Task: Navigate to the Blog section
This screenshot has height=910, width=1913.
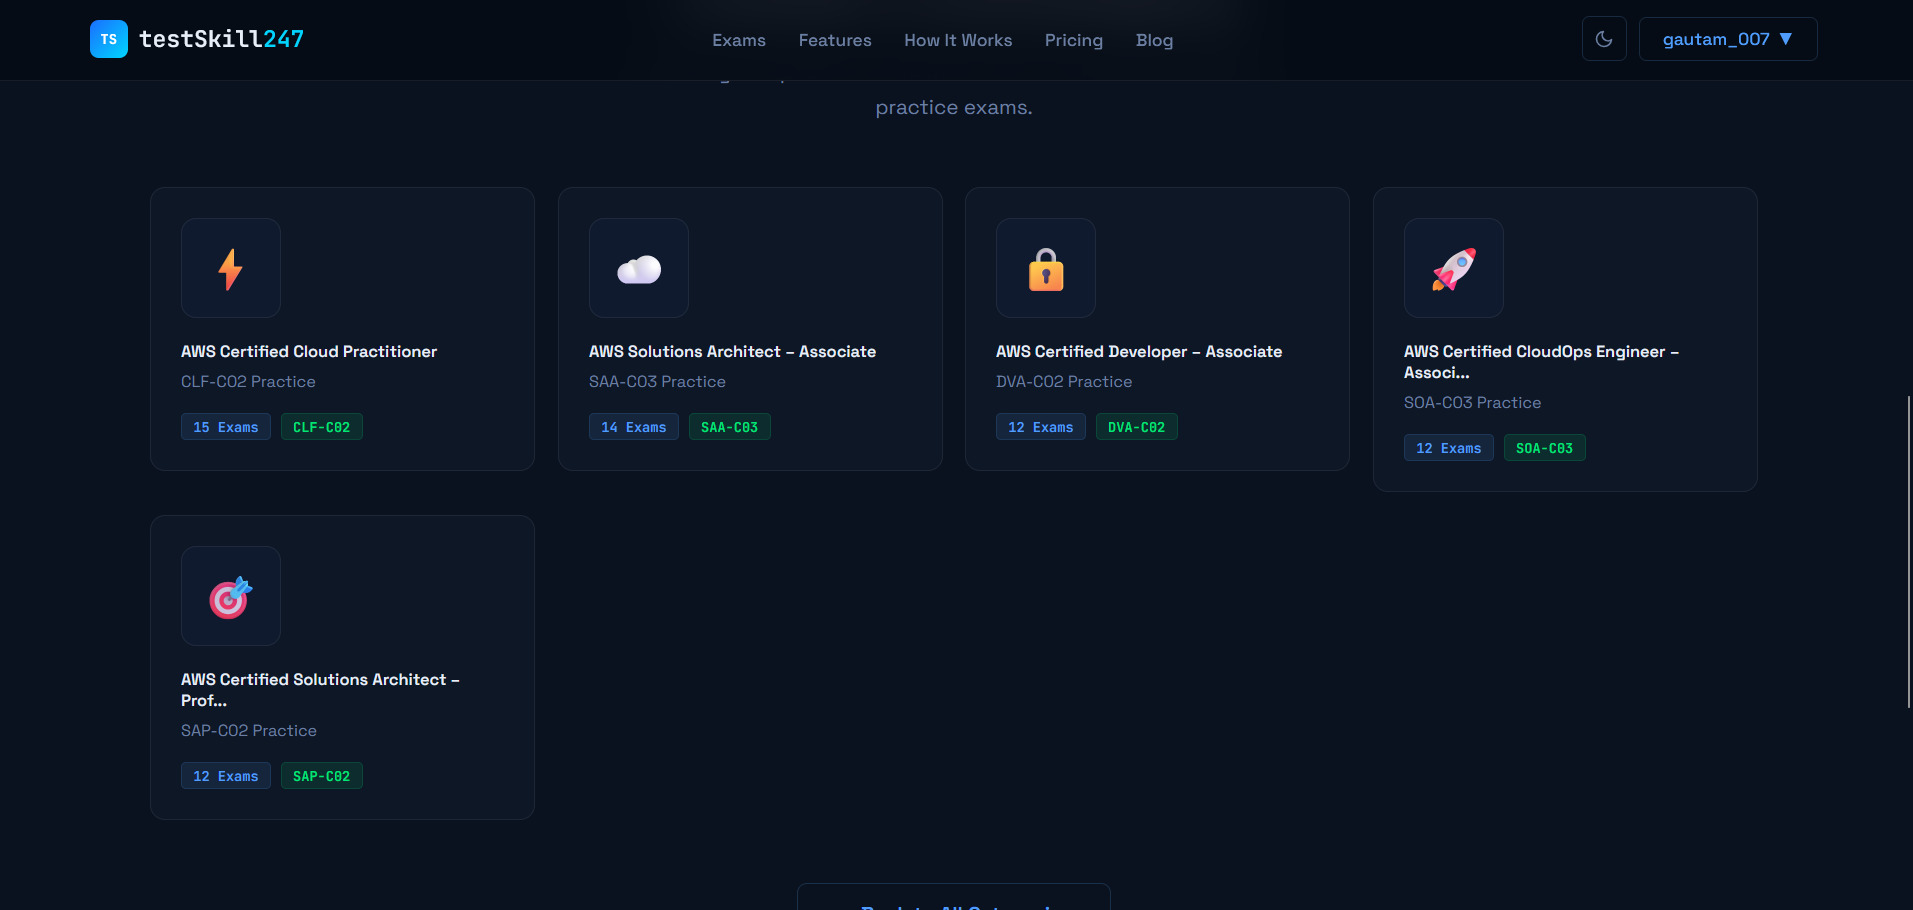Action: click(x=1154, y=40)
